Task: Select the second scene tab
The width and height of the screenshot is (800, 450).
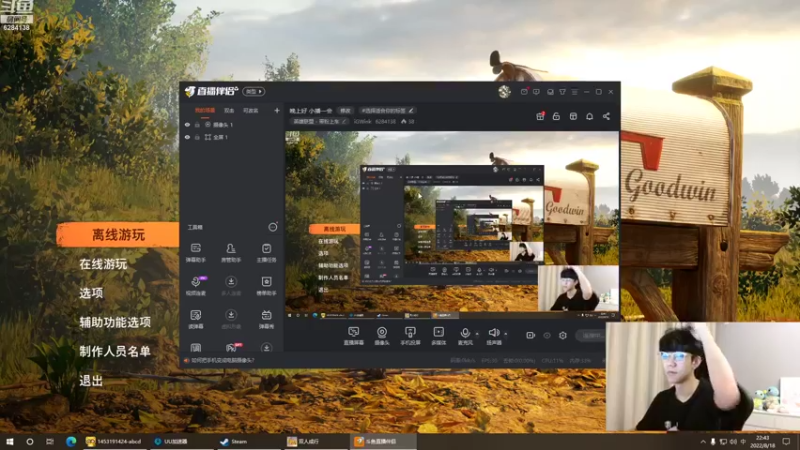Action: [229, 110]
